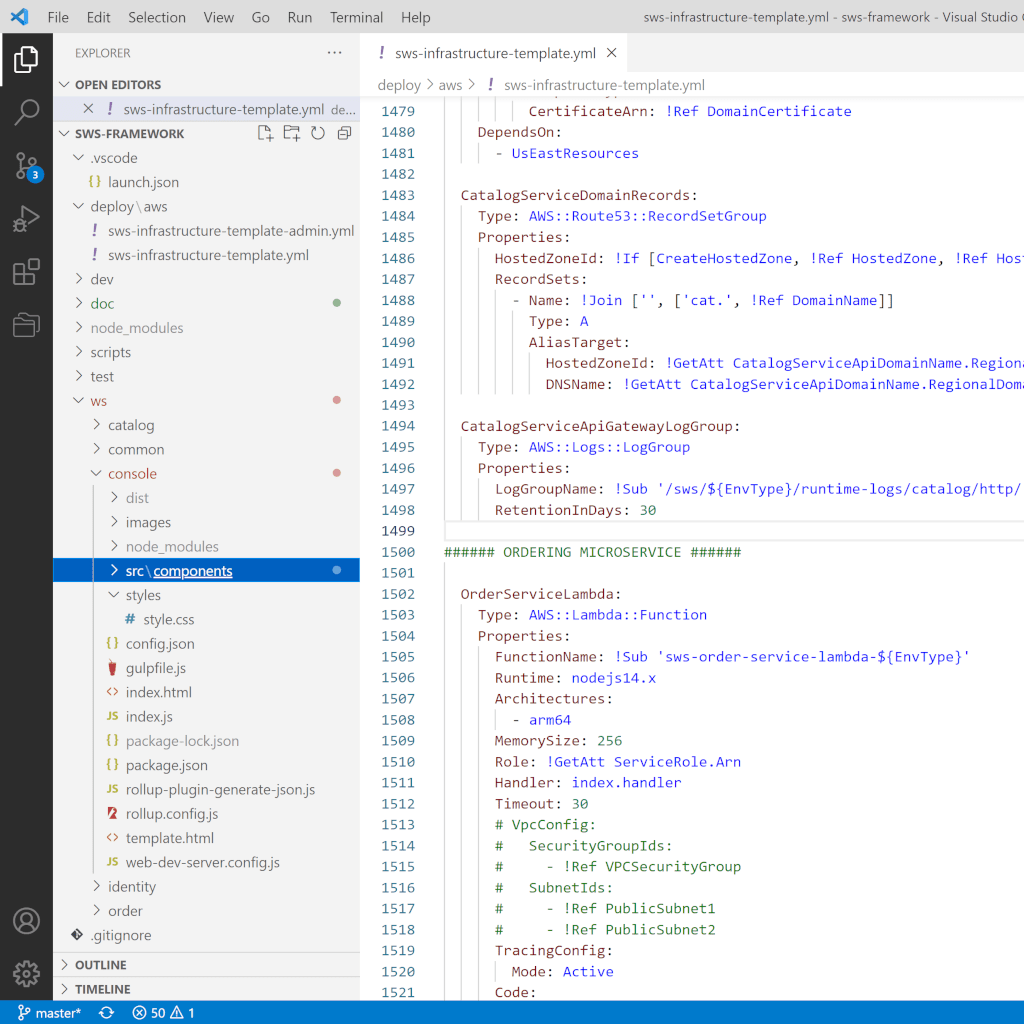Open the Selection menu
Viewport: 1024px width, 1024px height.
[x=157, y=17]
